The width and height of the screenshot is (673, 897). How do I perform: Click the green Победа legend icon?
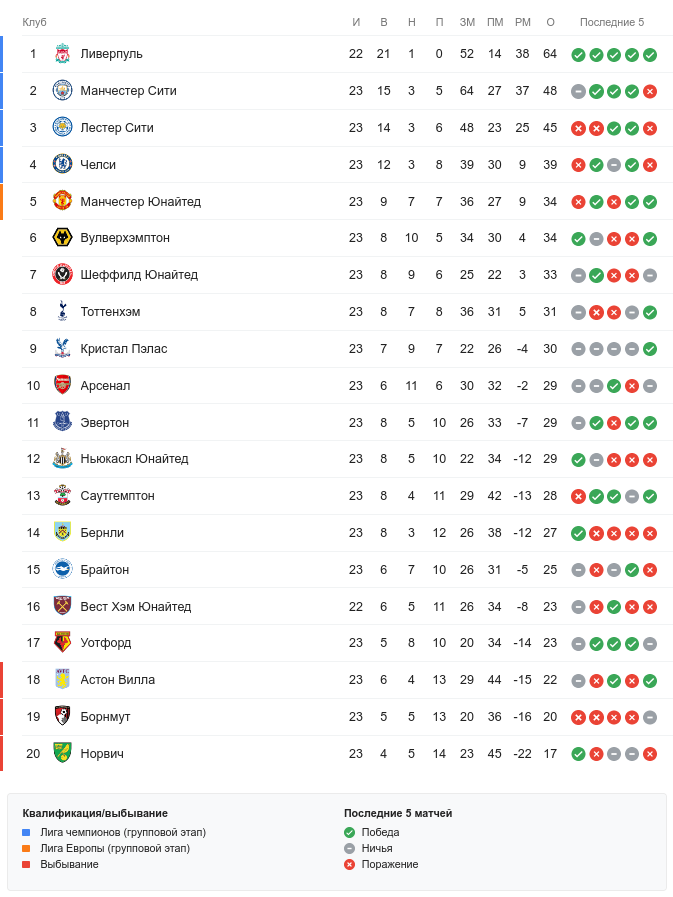349,832
